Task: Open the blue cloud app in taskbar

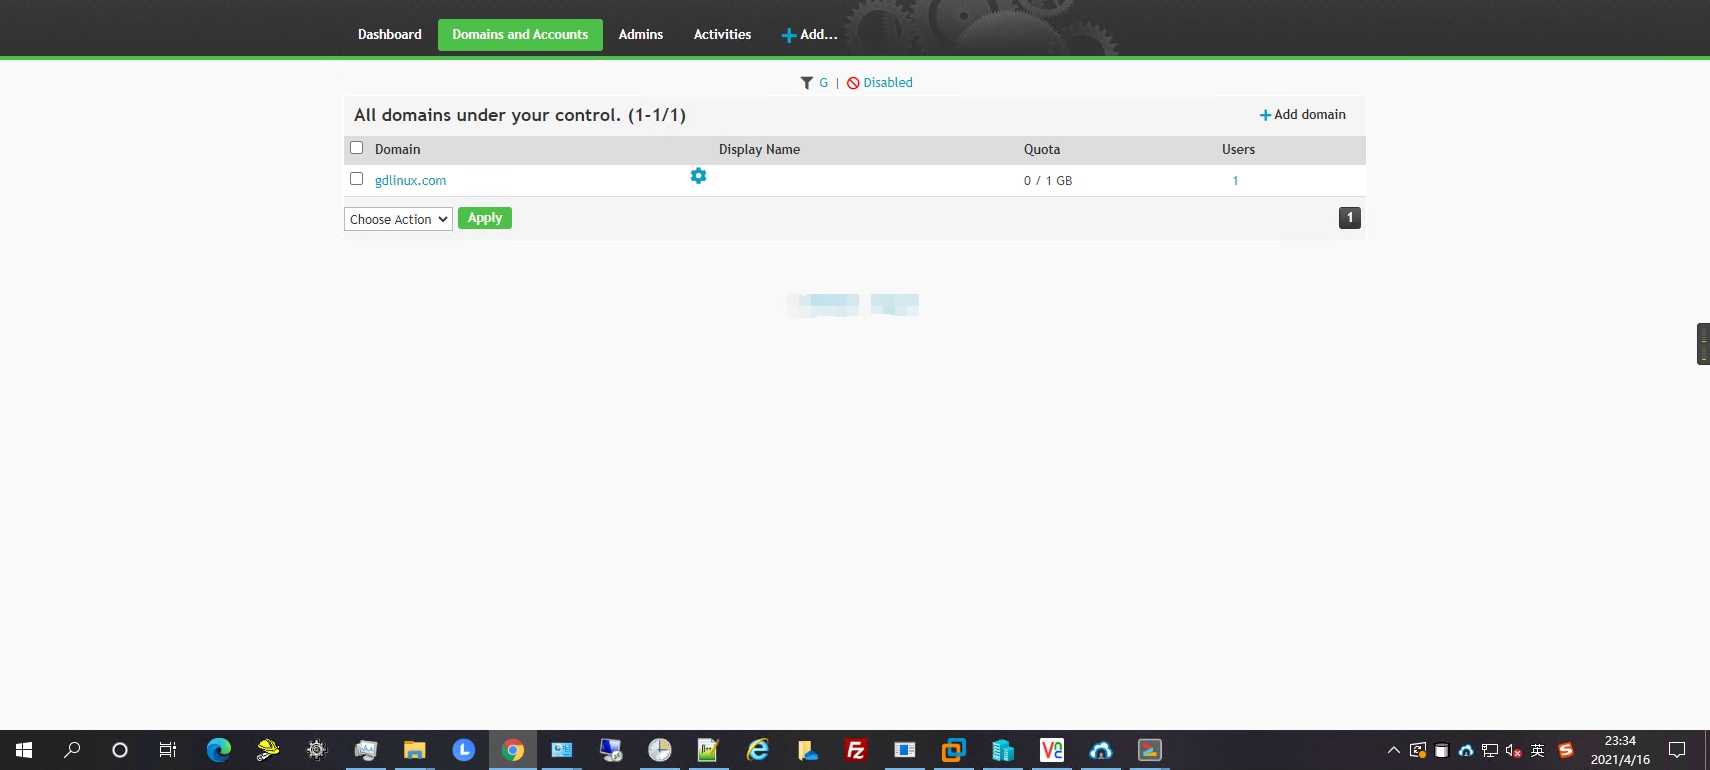Action: click(x=1100, y=750)
